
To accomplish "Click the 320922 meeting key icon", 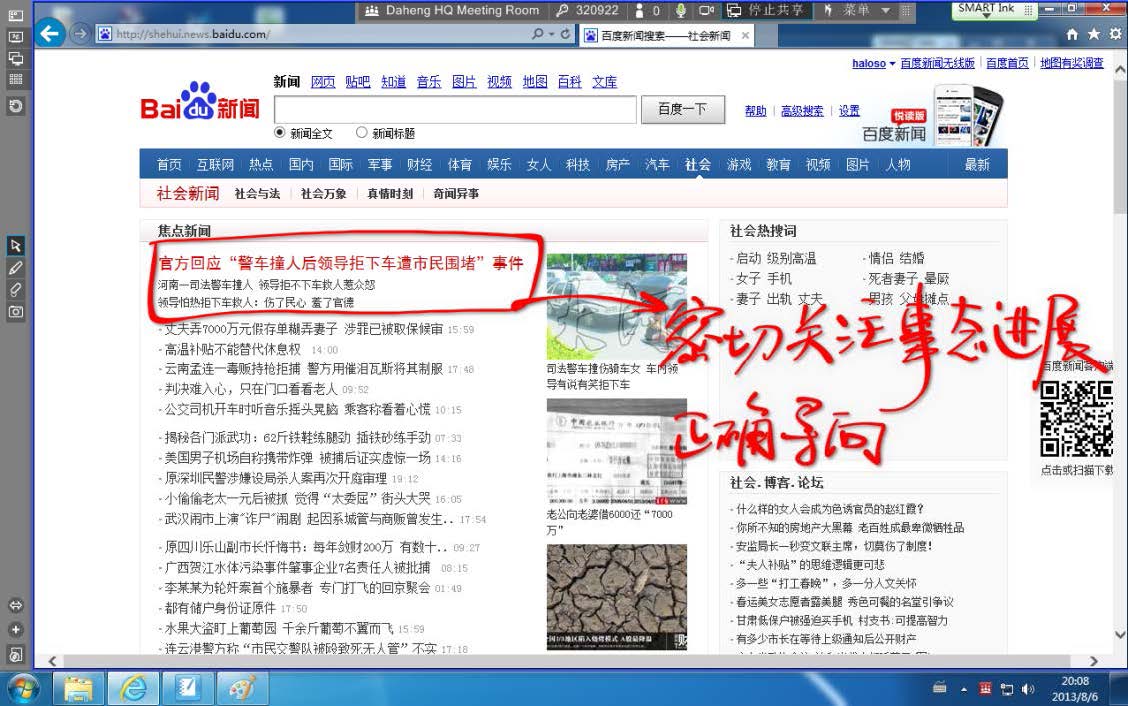I will click(x=563, y=10).
